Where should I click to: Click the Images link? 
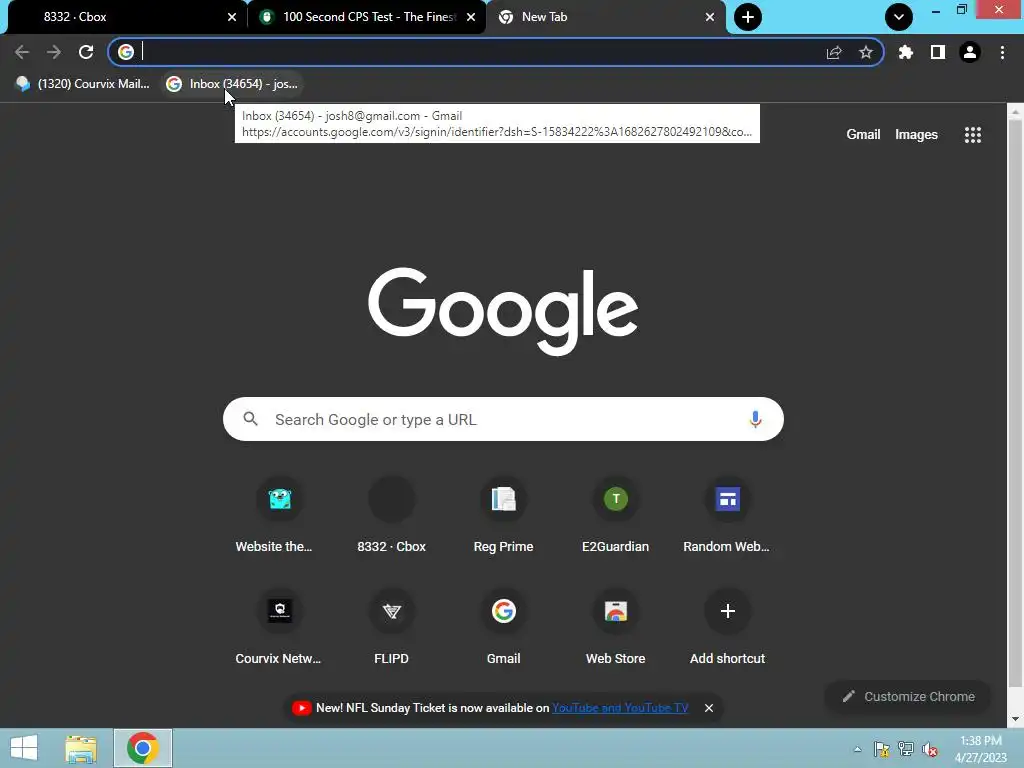point(916,135)
